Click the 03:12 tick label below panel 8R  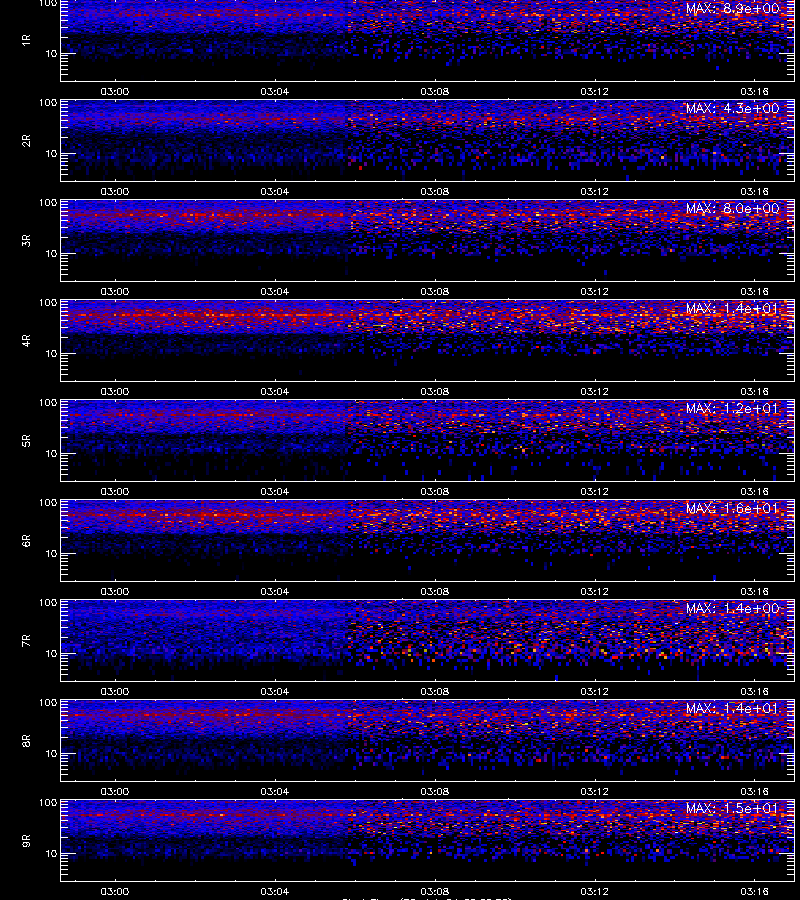pos(595,792)
